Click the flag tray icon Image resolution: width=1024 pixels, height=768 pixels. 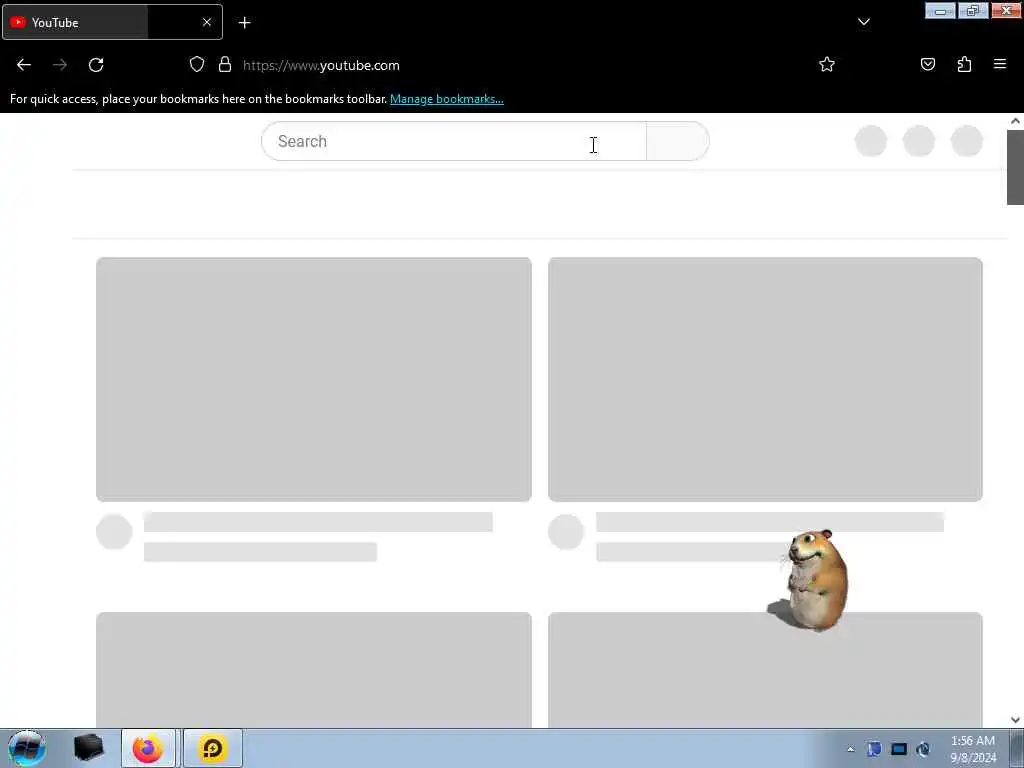click(874, 749)
